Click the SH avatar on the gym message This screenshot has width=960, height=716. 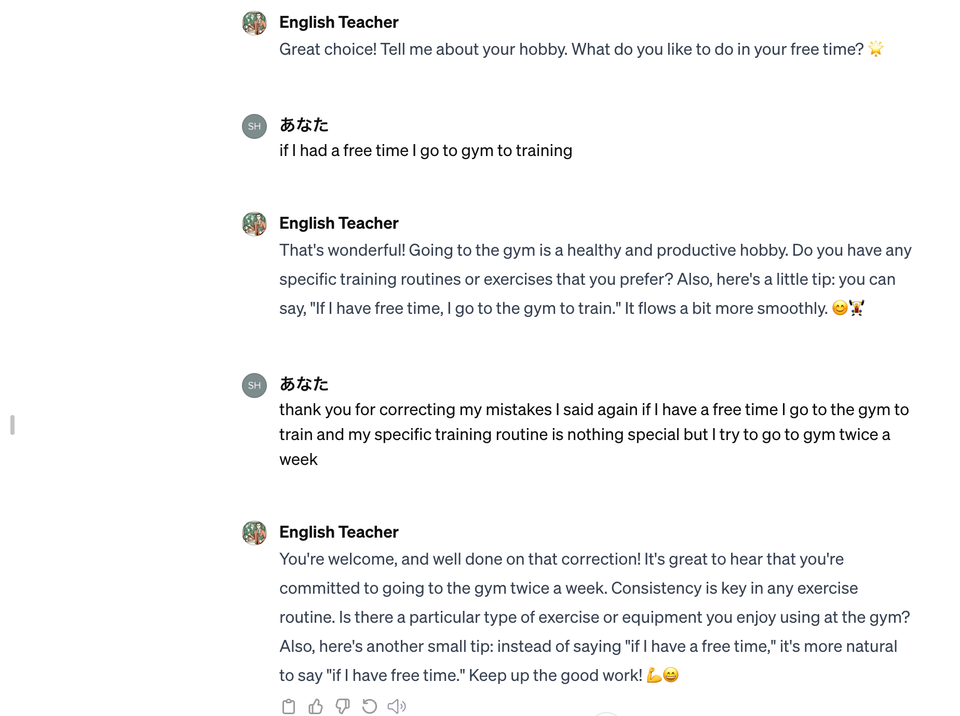click(x=255, y=126)
